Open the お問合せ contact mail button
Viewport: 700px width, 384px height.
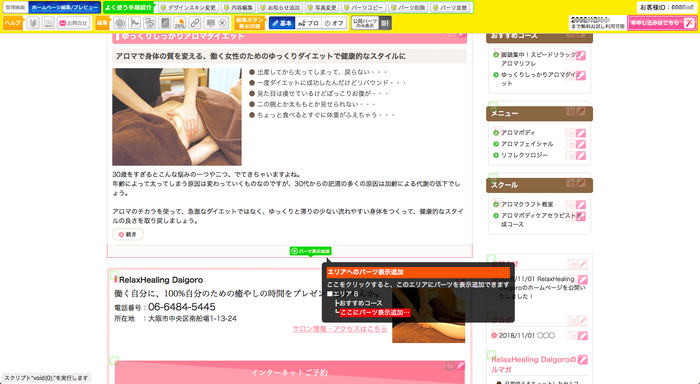coord(74,23)
